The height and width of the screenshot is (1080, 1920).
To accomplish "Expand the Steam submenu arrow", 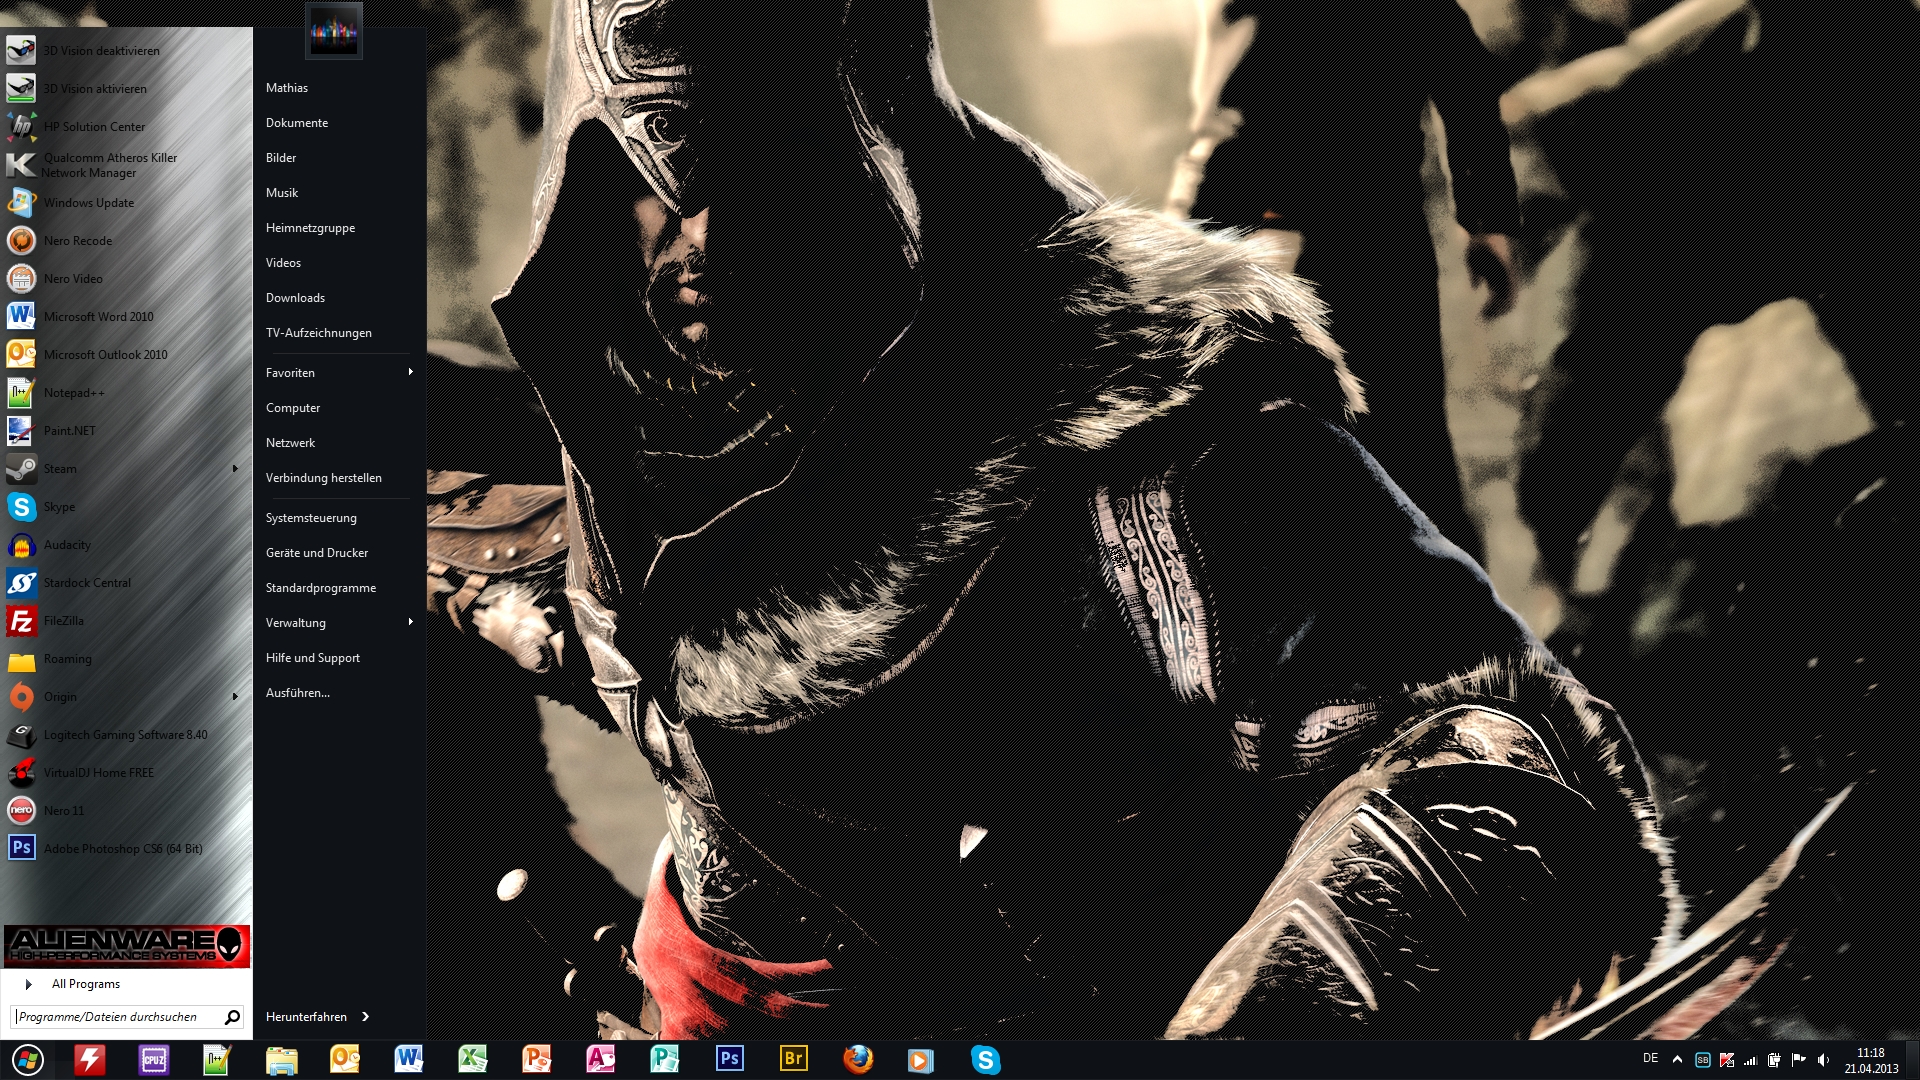I will click(235, 468).
